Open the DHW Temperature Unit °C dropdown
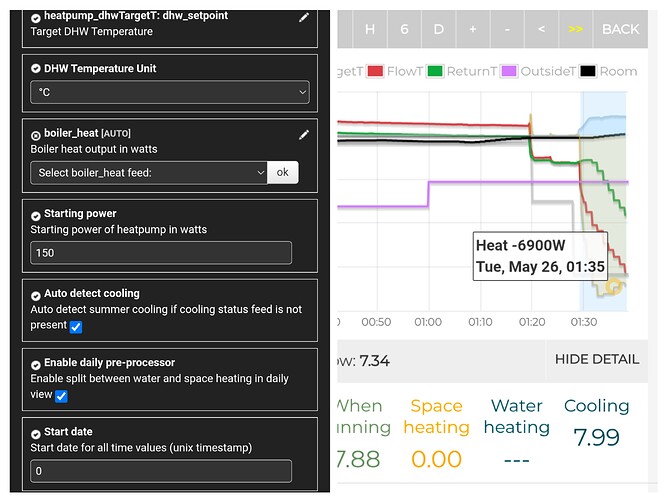The width and height of the screenshot is (665, 500). pos(170,92)
